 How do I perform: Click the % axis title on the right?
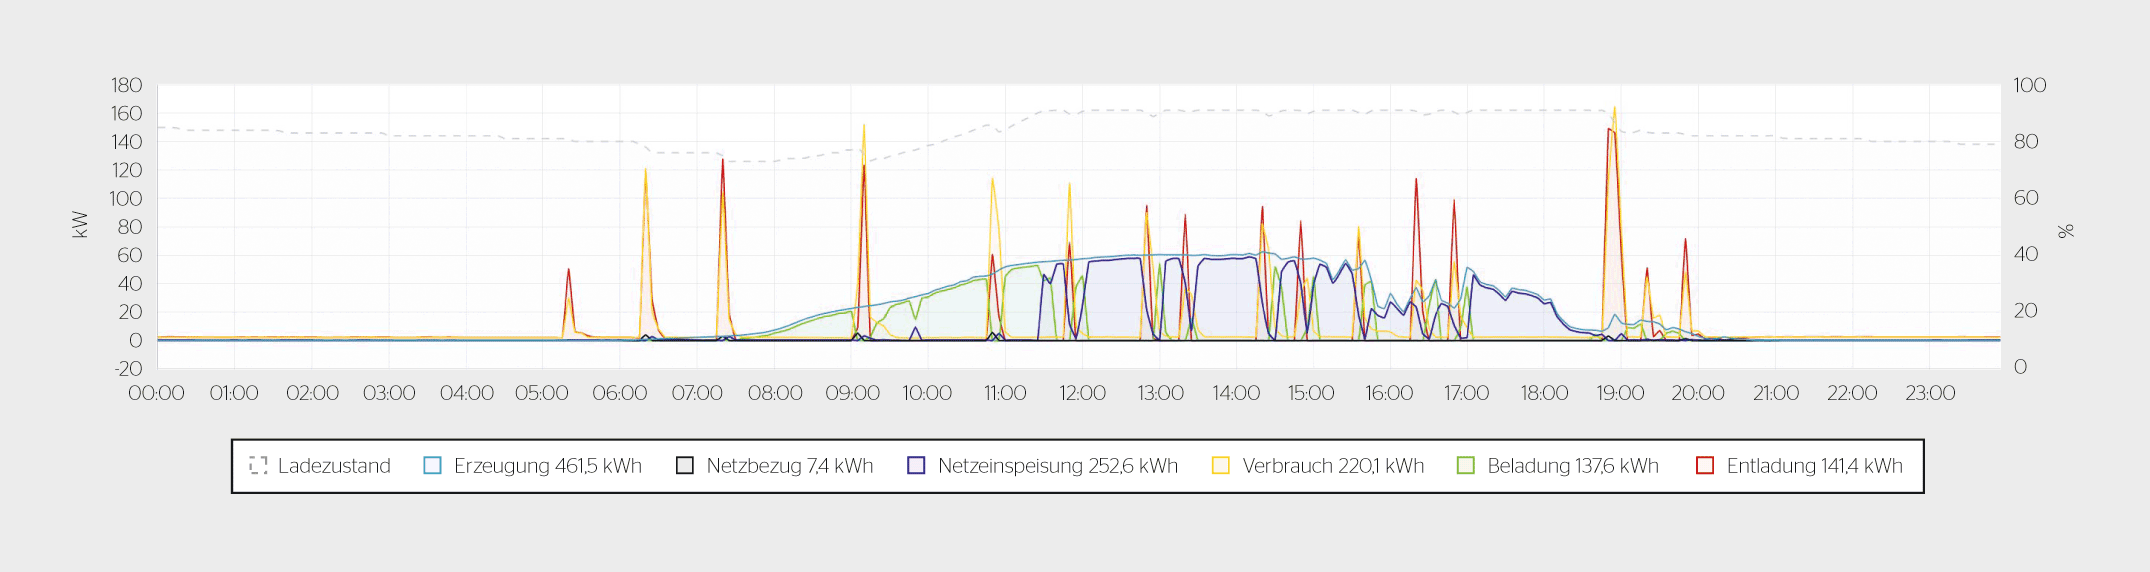tap(2066, 231)
